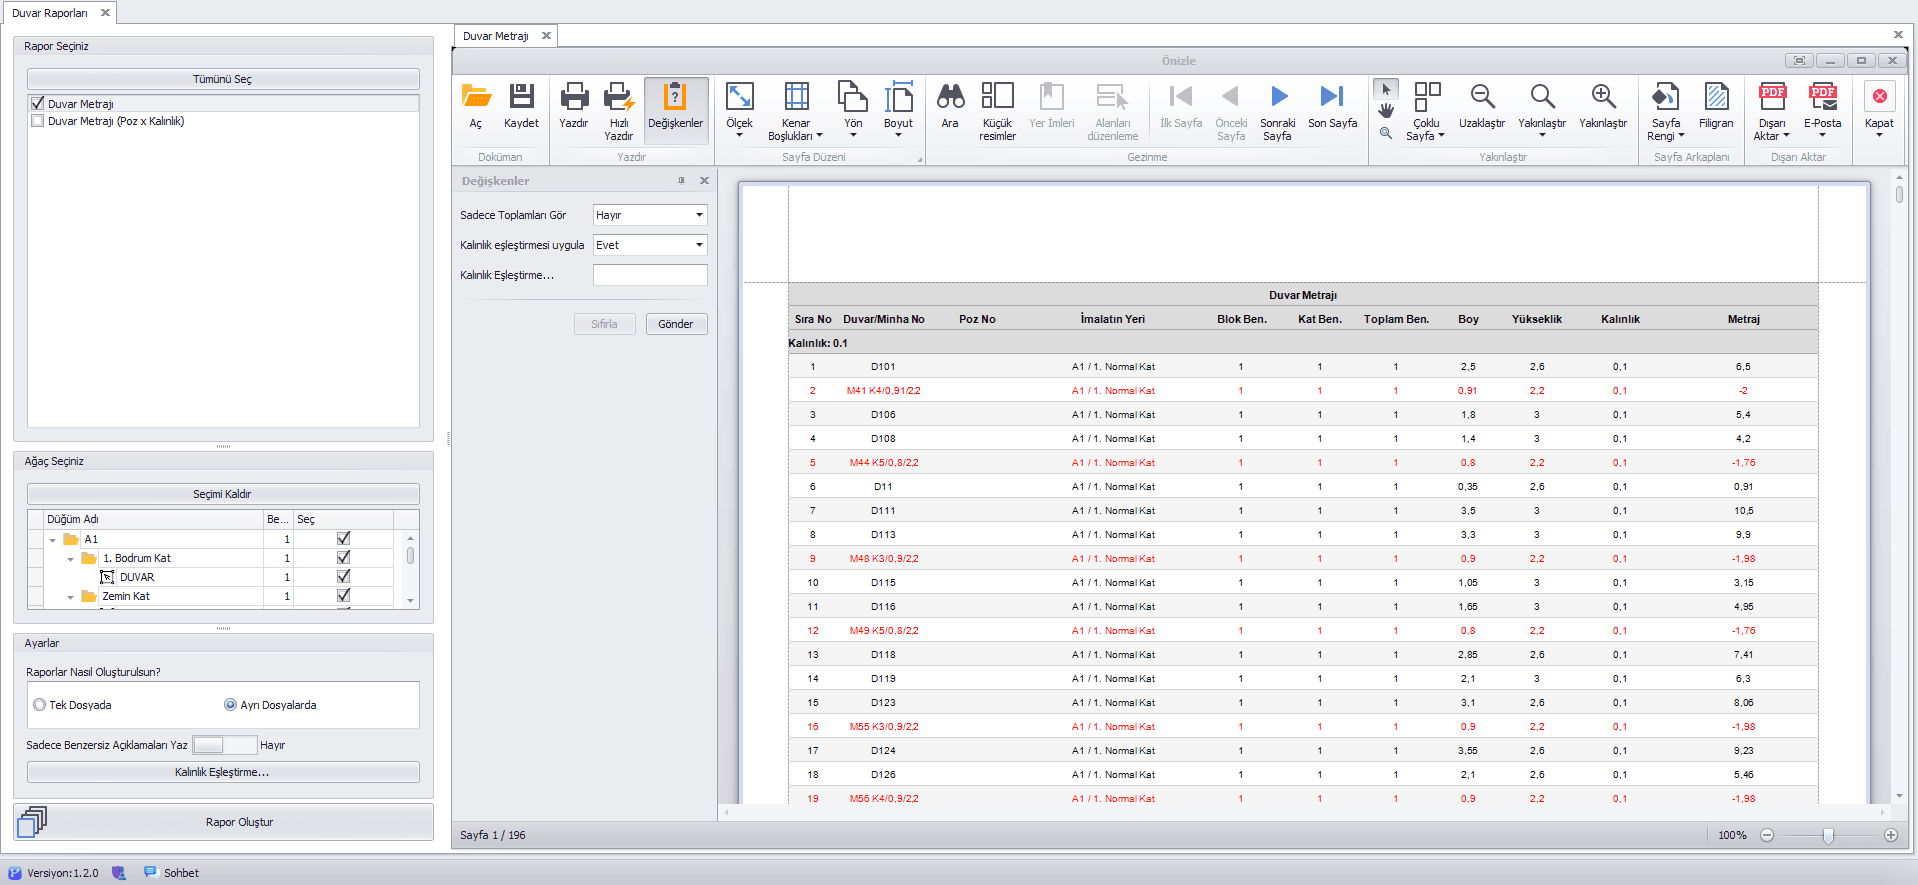The height and width of the screenshot is (885, 1918).
Task: Click the Kapat close-preview icon
Action: point(1879,96)
